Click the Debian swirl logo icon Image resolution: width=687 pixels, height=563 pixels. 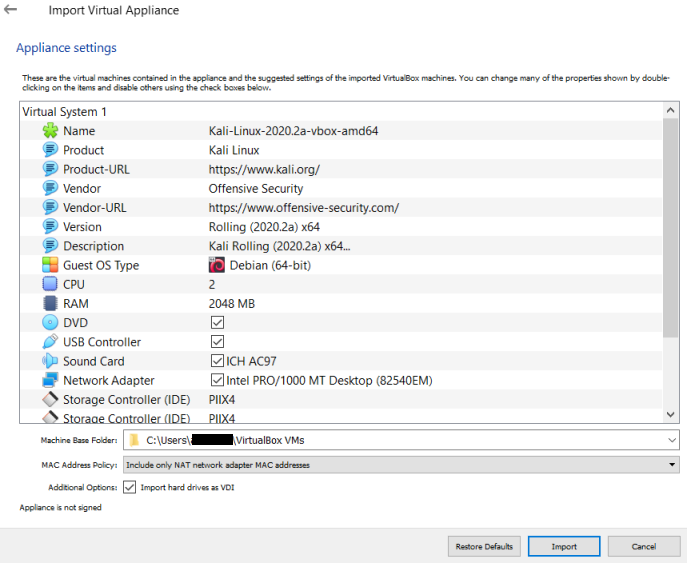click(x=216, y=265)
